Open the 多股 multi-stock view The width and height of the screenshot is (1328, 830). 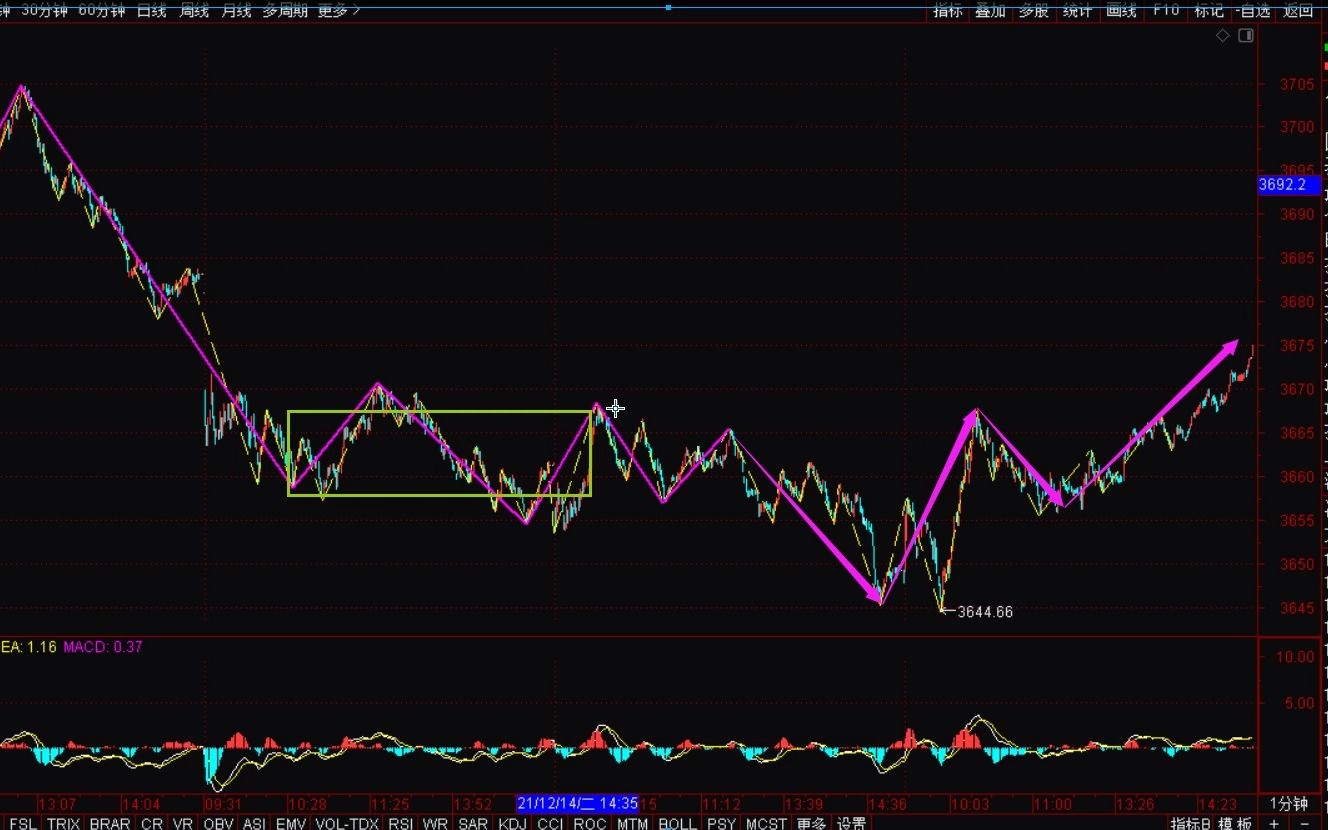coord(1034,10)
